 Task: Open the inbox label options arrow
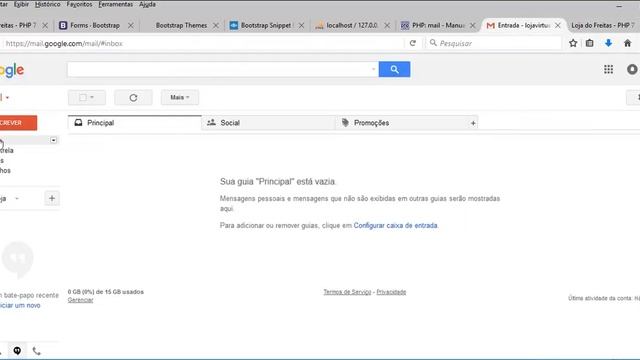coord(53,140)
